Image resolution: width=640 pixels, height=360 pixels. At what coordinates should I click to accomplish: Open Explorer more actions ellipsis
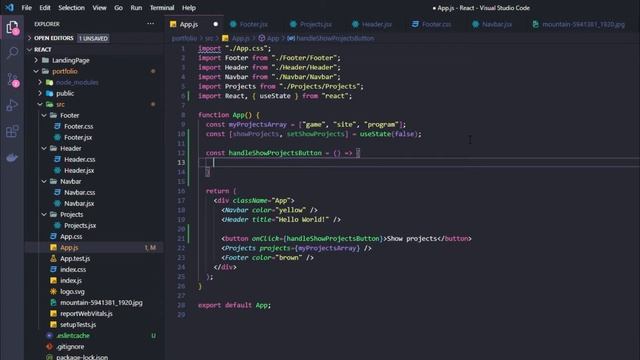[151, 24]
